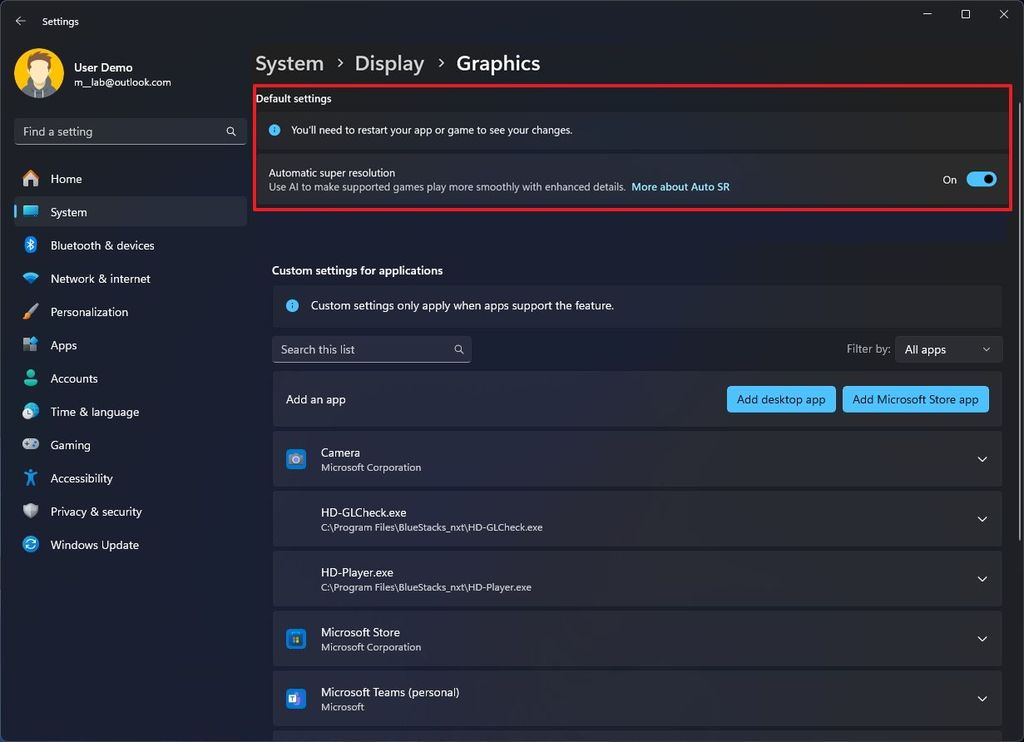Open the More about Auto SR link
The image size is (1024, 742).
point(680,186)
